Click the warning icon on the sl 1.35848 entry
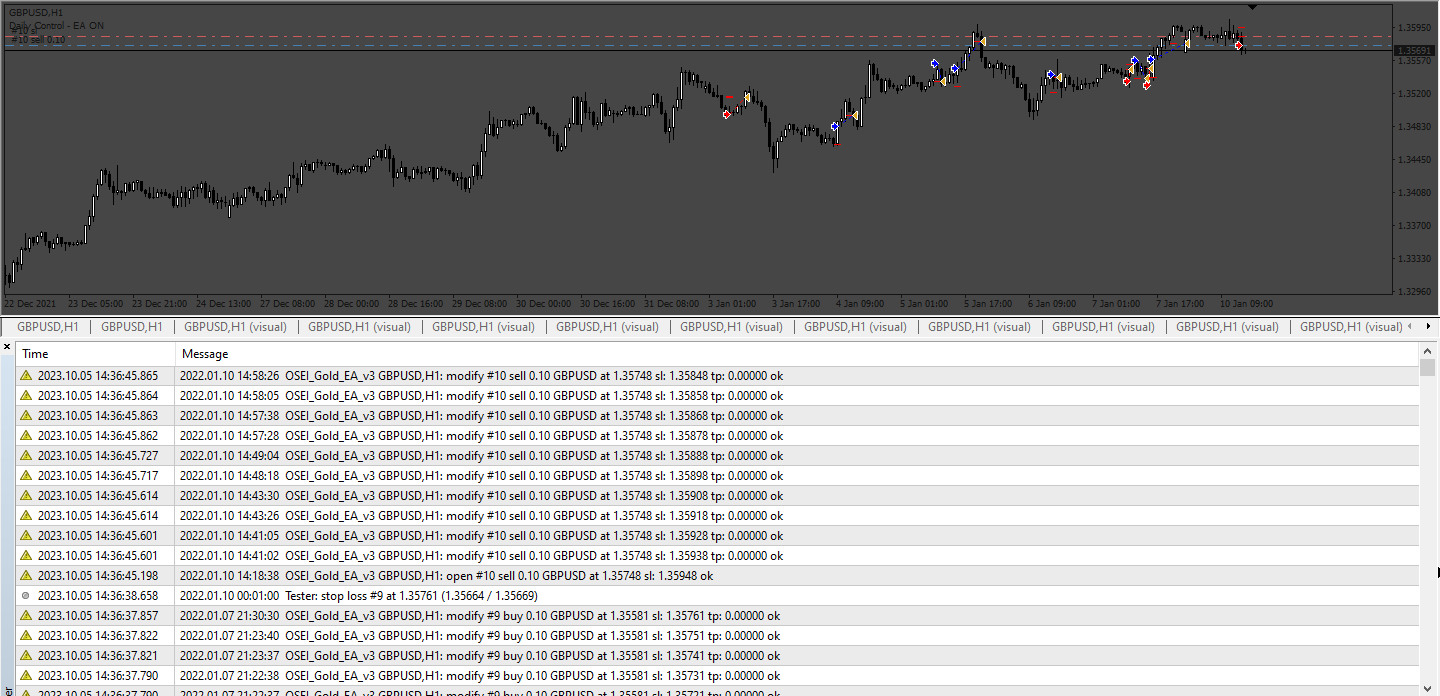1440x696 pixels. (x=26, y=376)
